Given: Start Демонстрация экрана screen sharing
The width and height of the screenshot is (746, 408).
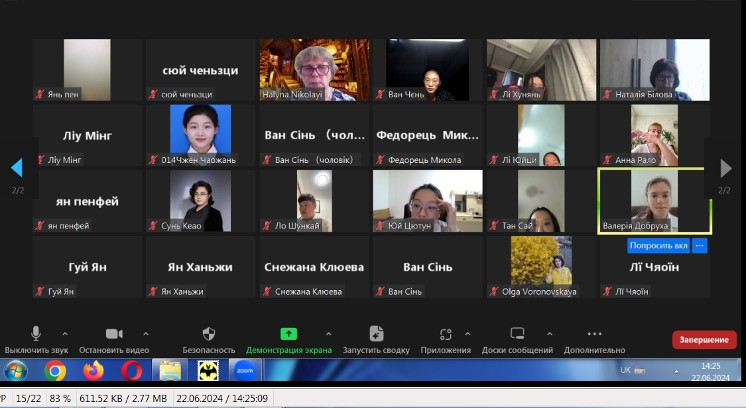Looking at the screenshot, I should (288, 340).
